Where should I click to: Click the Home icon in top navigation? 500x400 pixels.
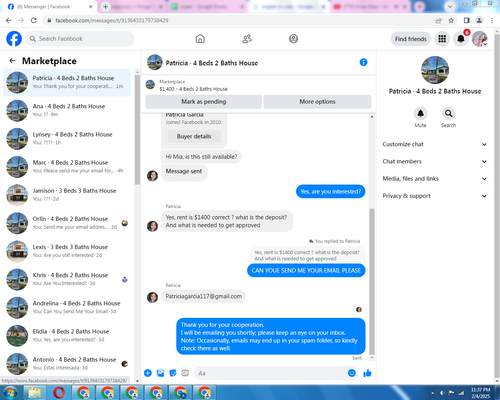[x=200, y=39]
